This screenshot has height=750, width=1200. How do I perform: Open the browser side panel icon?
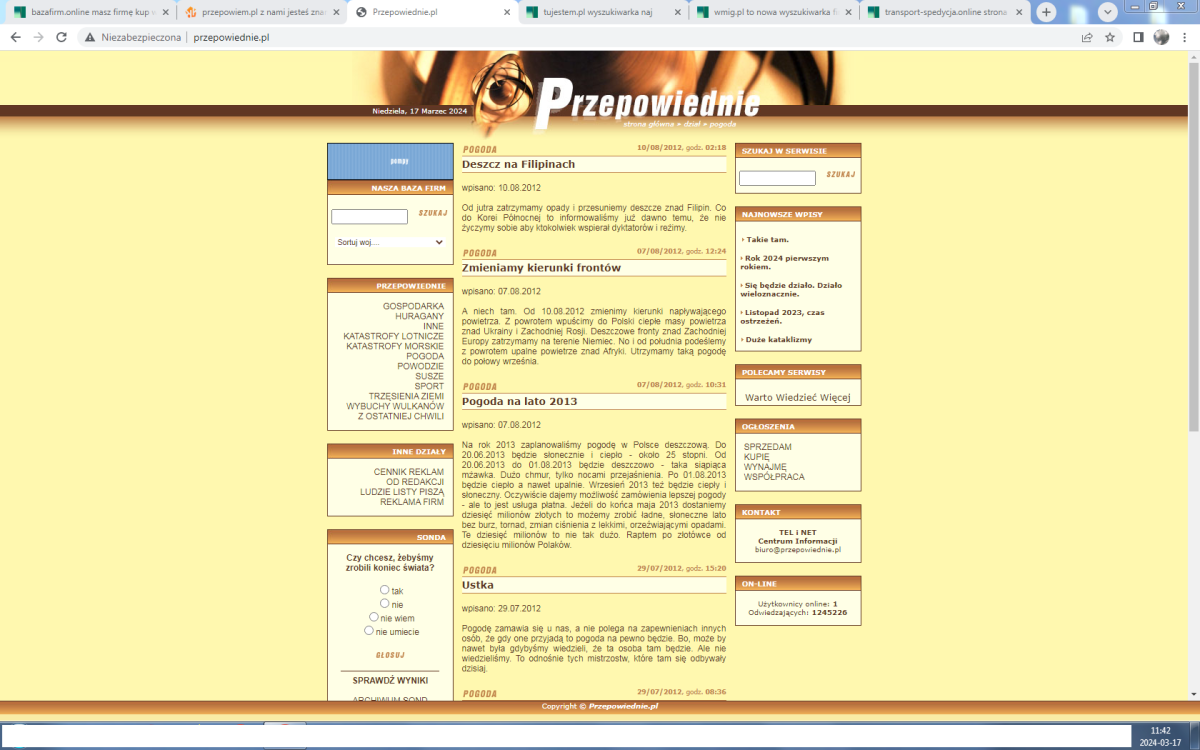[x=1138, y=37]
